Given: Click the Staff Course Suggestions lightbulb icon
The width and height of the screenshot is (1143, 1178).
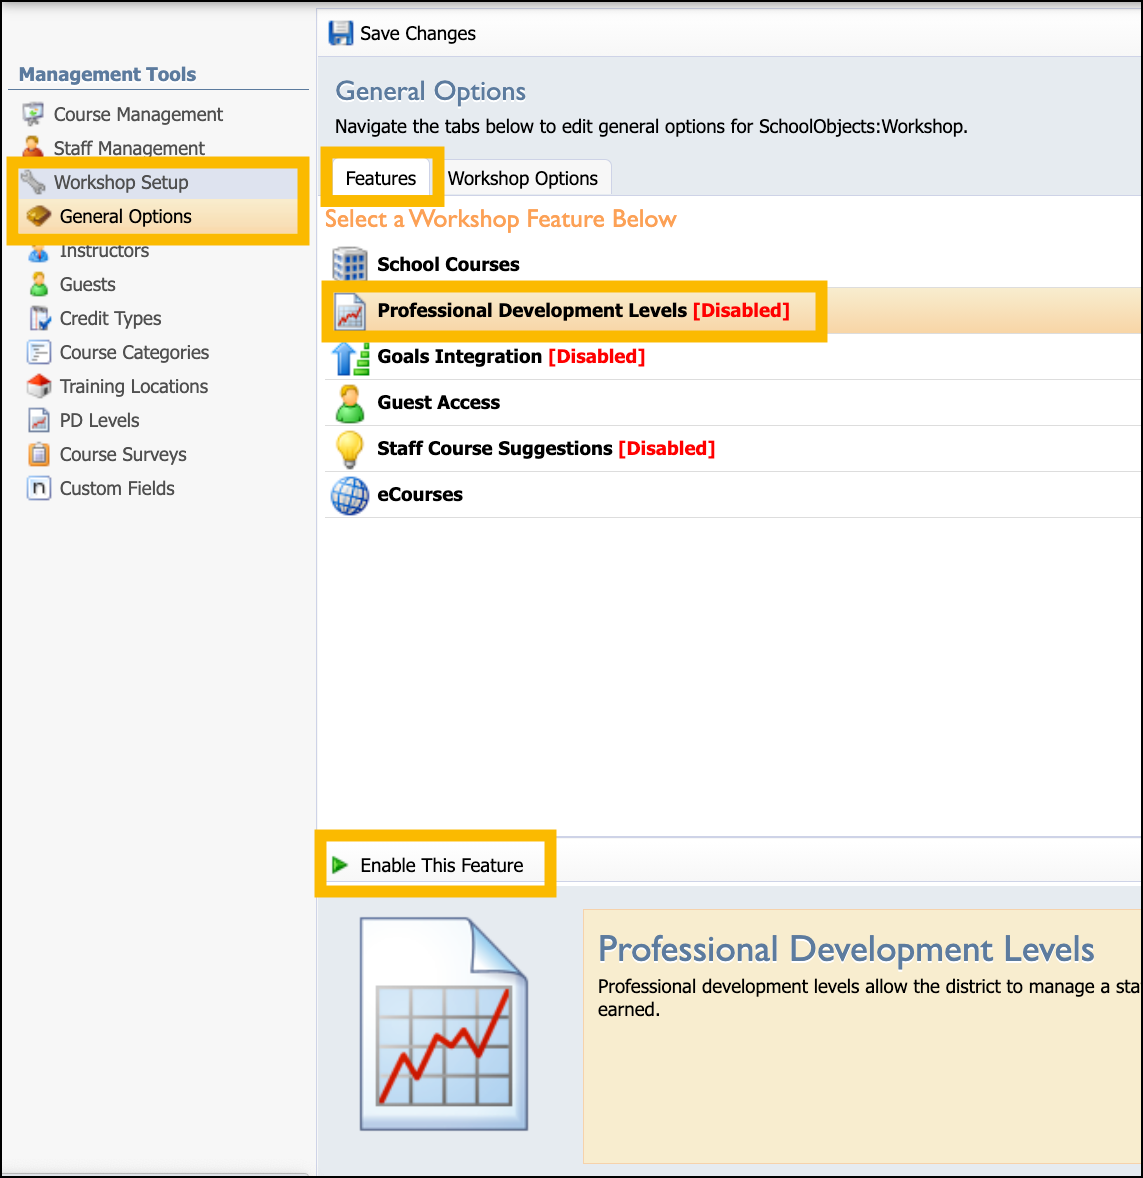Looking at the screenshot, I should click(x=349, y=449).
